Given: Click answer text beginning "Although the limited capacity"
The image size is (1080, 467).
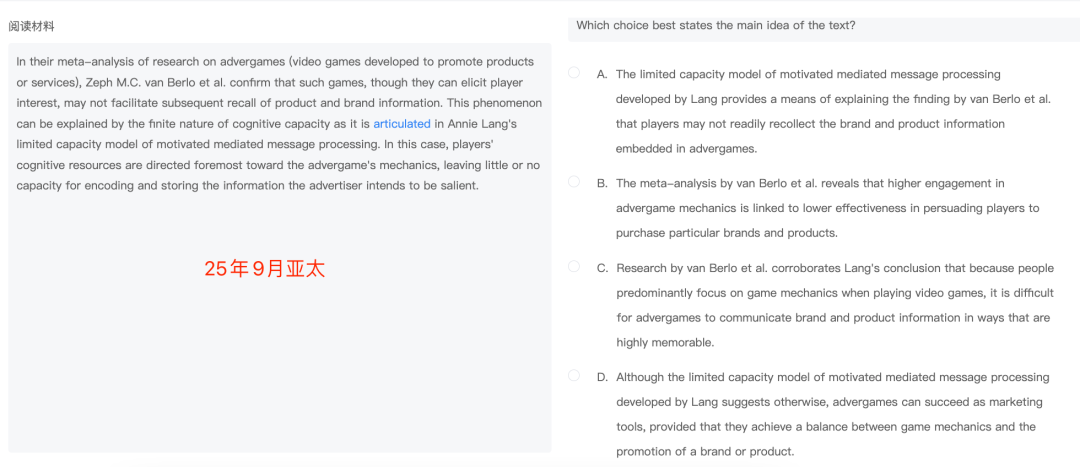Looking at the screenshot, I should point(832,377).
